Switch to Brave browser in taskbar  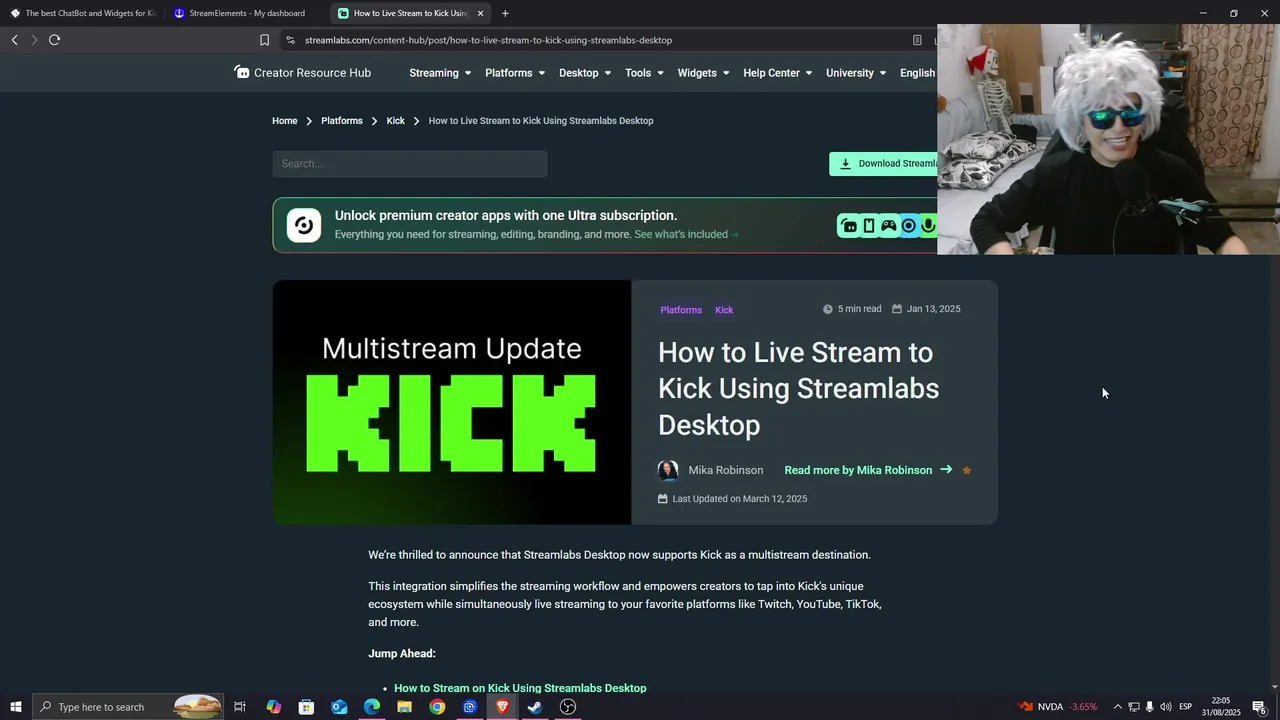pyautogui.click(x=502, y=707)
